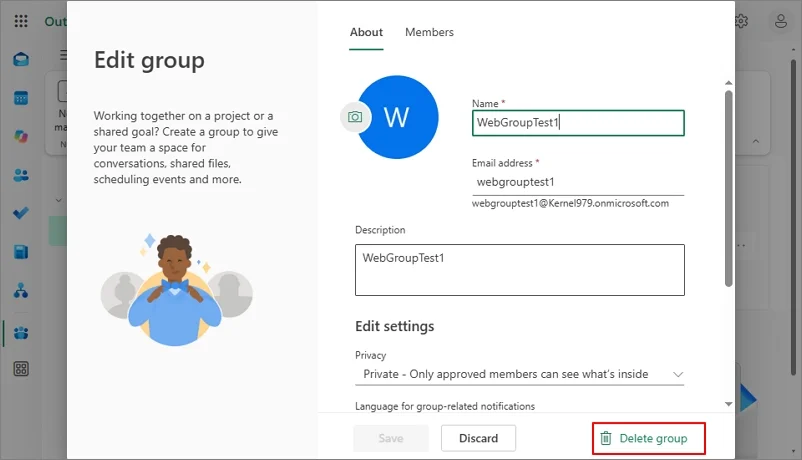
Task: Open the account profile icon
Action: [781, 21]
